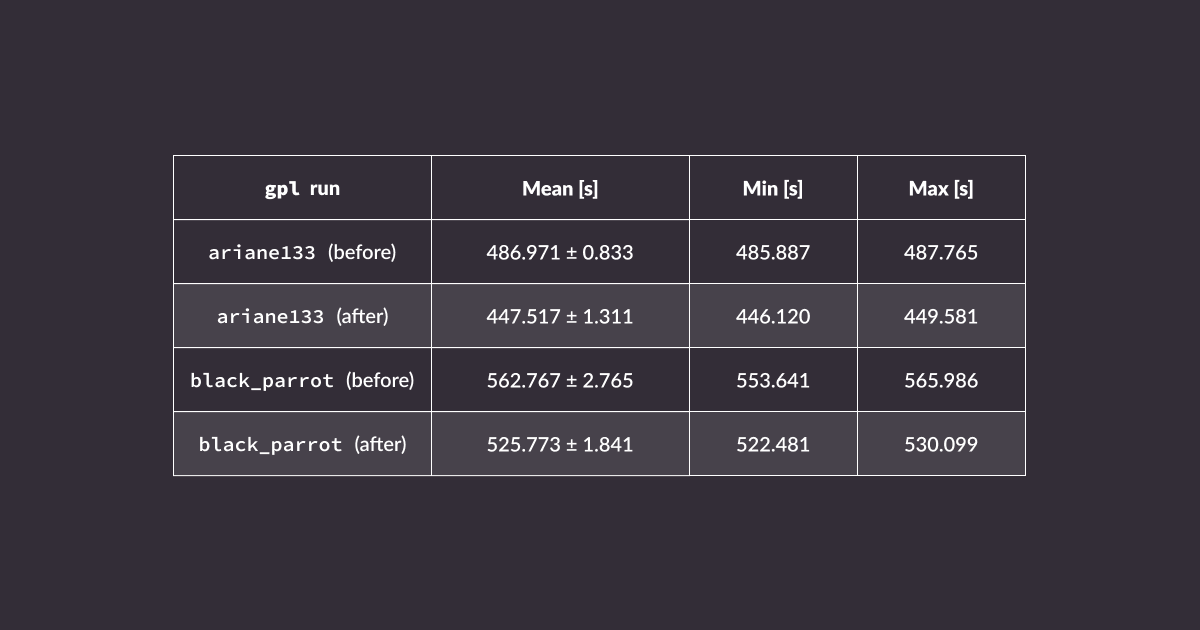Image resolution: width=1200 pixels, height=630 pixels.
Task: Click mean value 447.517 ± 1.311
Action: [x=560, y=316]
